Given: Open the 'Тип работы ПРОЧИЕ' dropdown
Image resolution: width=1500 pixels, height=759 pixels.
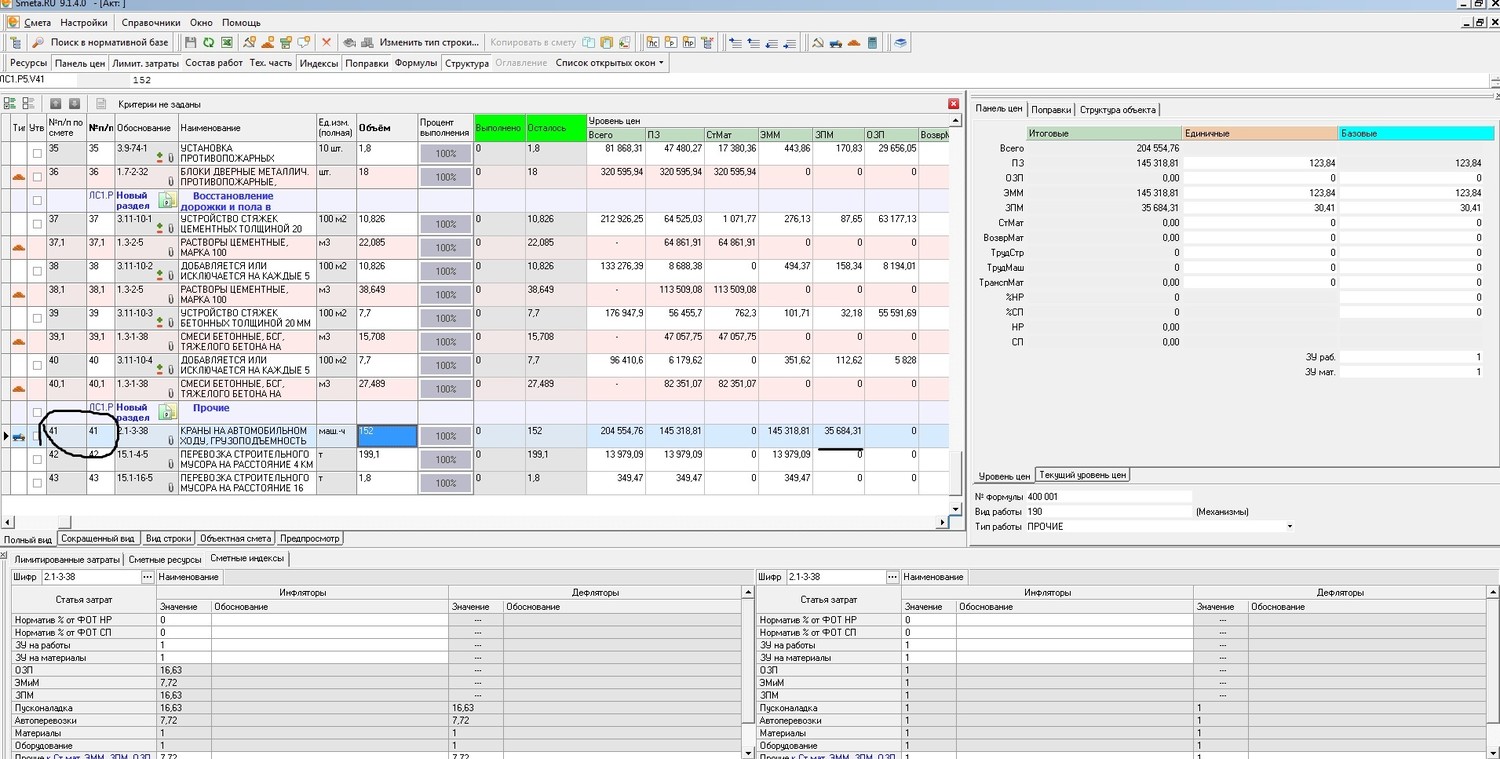Looking at the screenshot, I should coord(1289,527).
